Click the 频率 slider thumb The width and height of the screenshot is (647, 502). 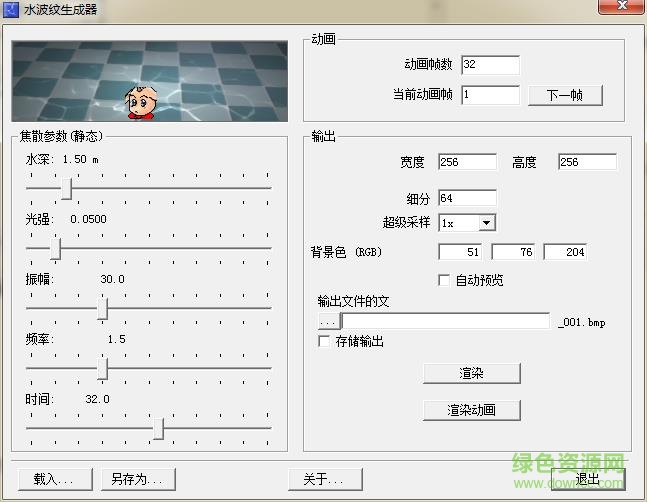point(102,369)
